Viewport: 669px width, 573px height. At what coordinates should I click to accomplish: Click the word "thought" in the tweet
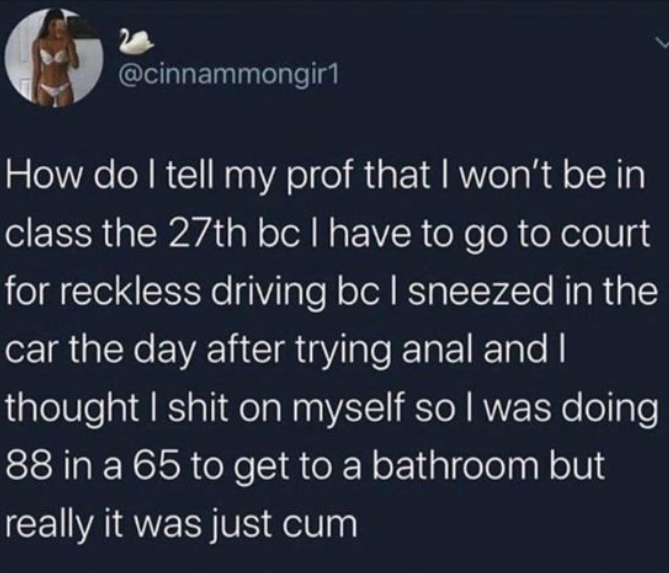point(70,409)
